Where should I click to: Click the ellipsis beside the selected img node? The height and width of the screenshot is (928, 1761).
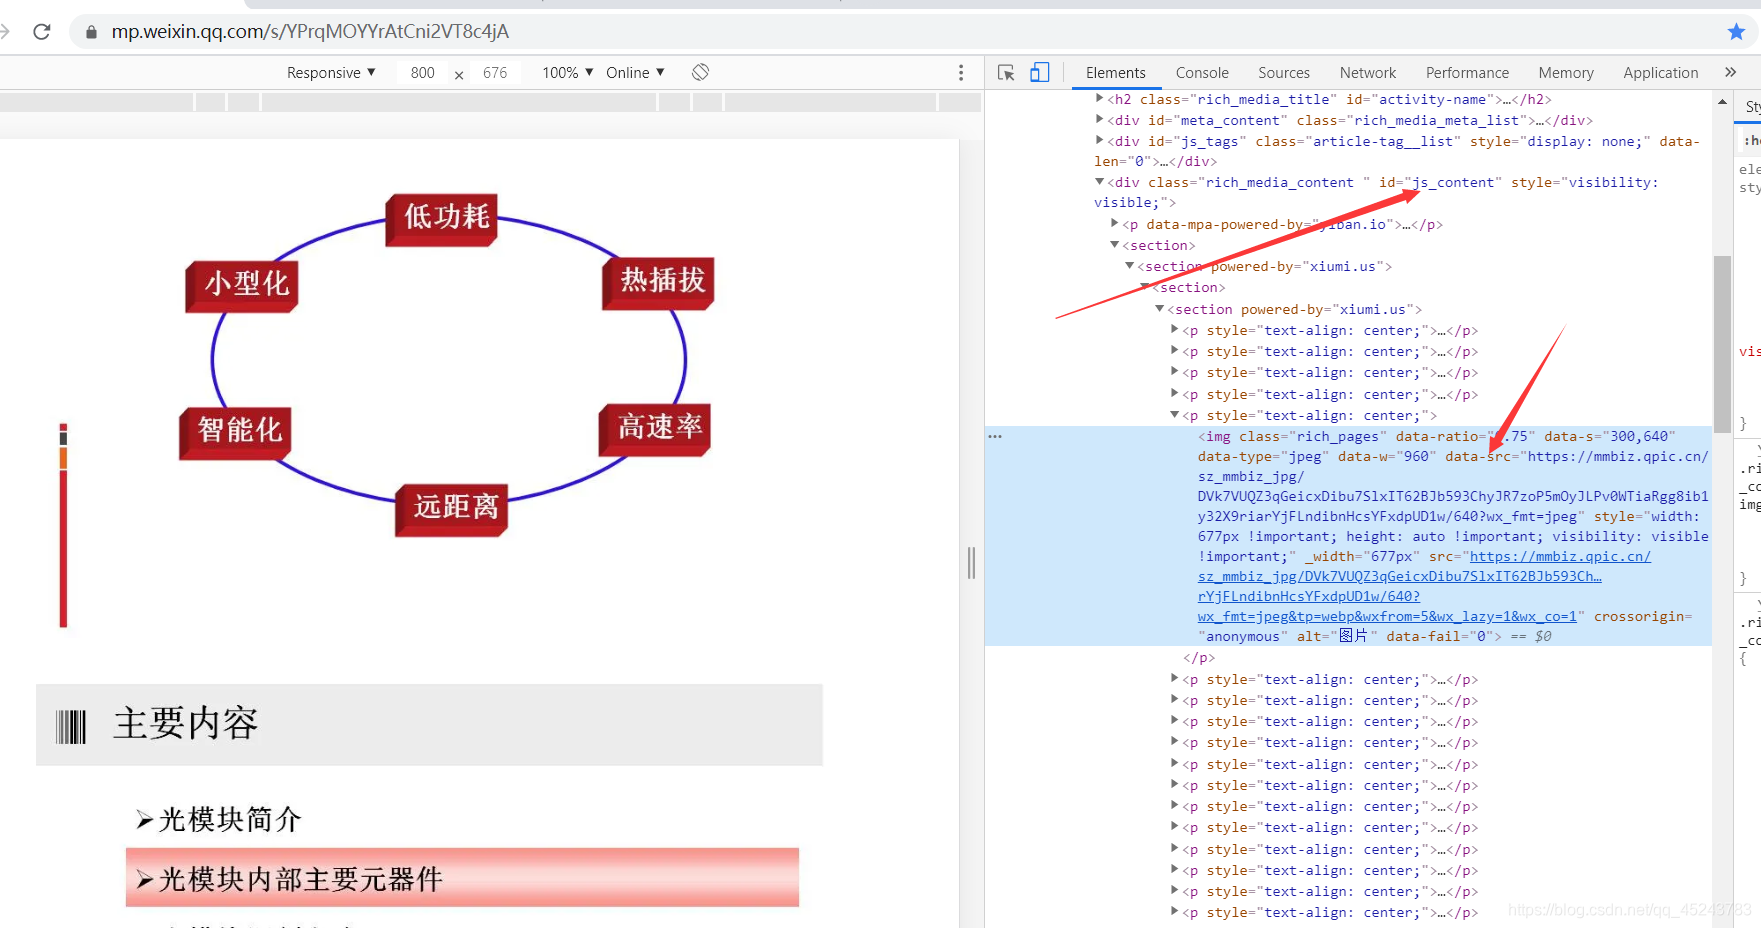coord(995,436)
